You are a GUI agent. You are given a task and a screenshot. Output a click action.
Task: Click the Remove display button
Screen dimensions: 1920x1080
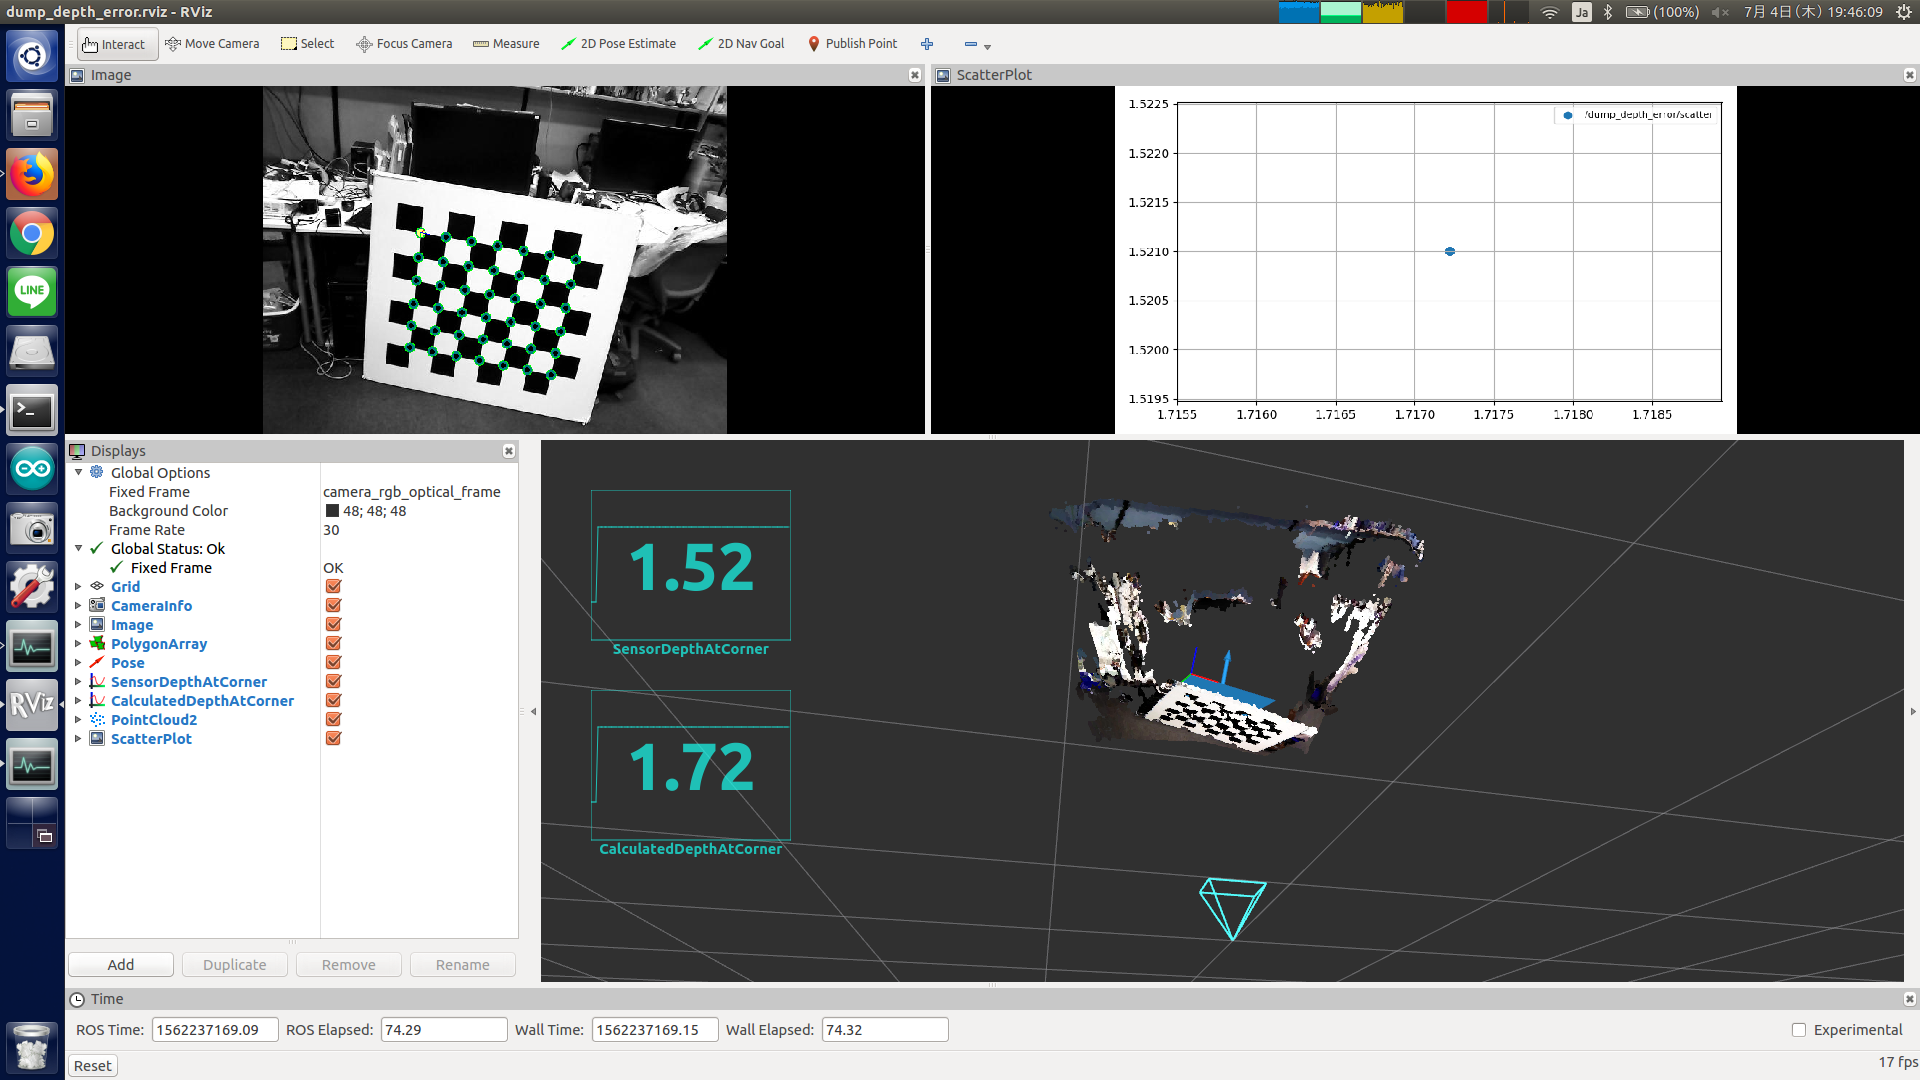point(349,965)
